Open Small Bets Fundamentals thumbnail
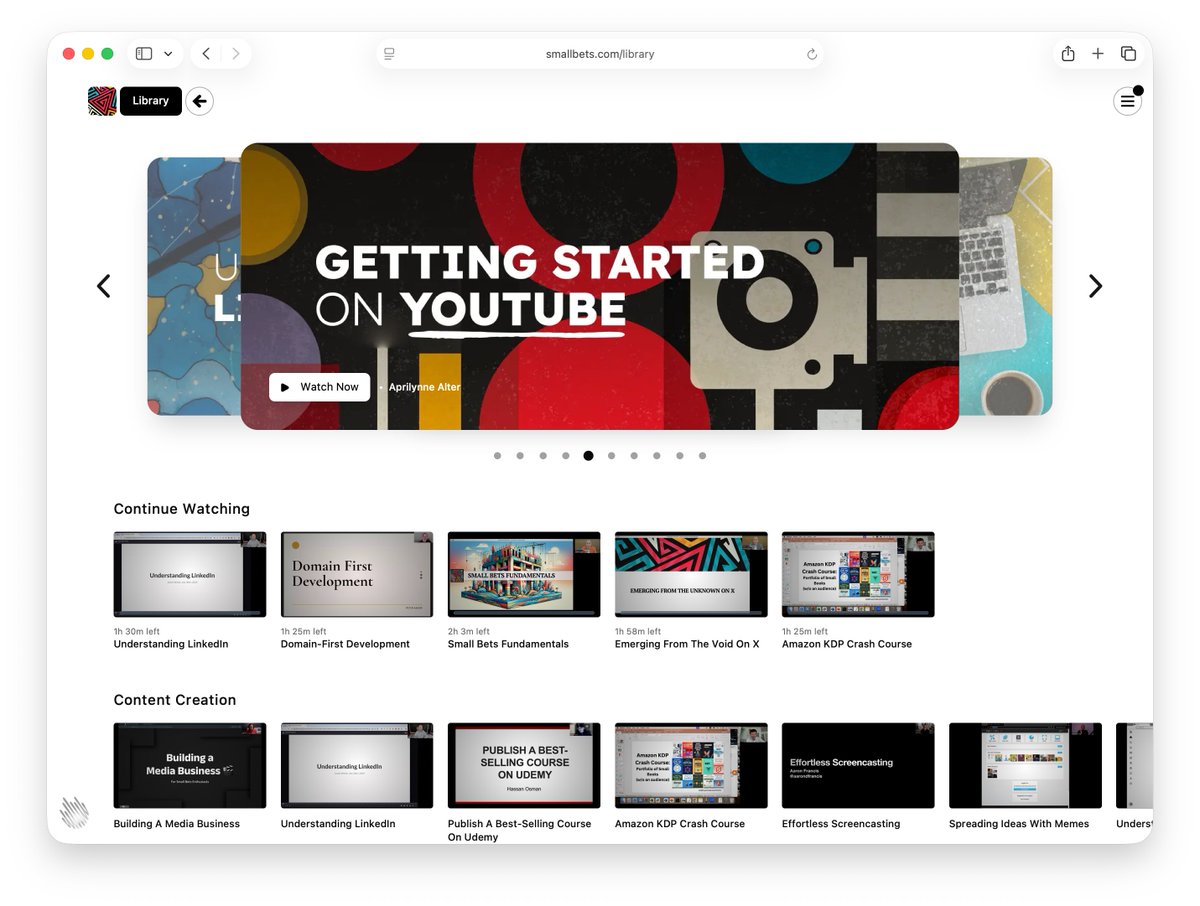The width and height of the screenshot is (1200, 906). tap(524, 574)
